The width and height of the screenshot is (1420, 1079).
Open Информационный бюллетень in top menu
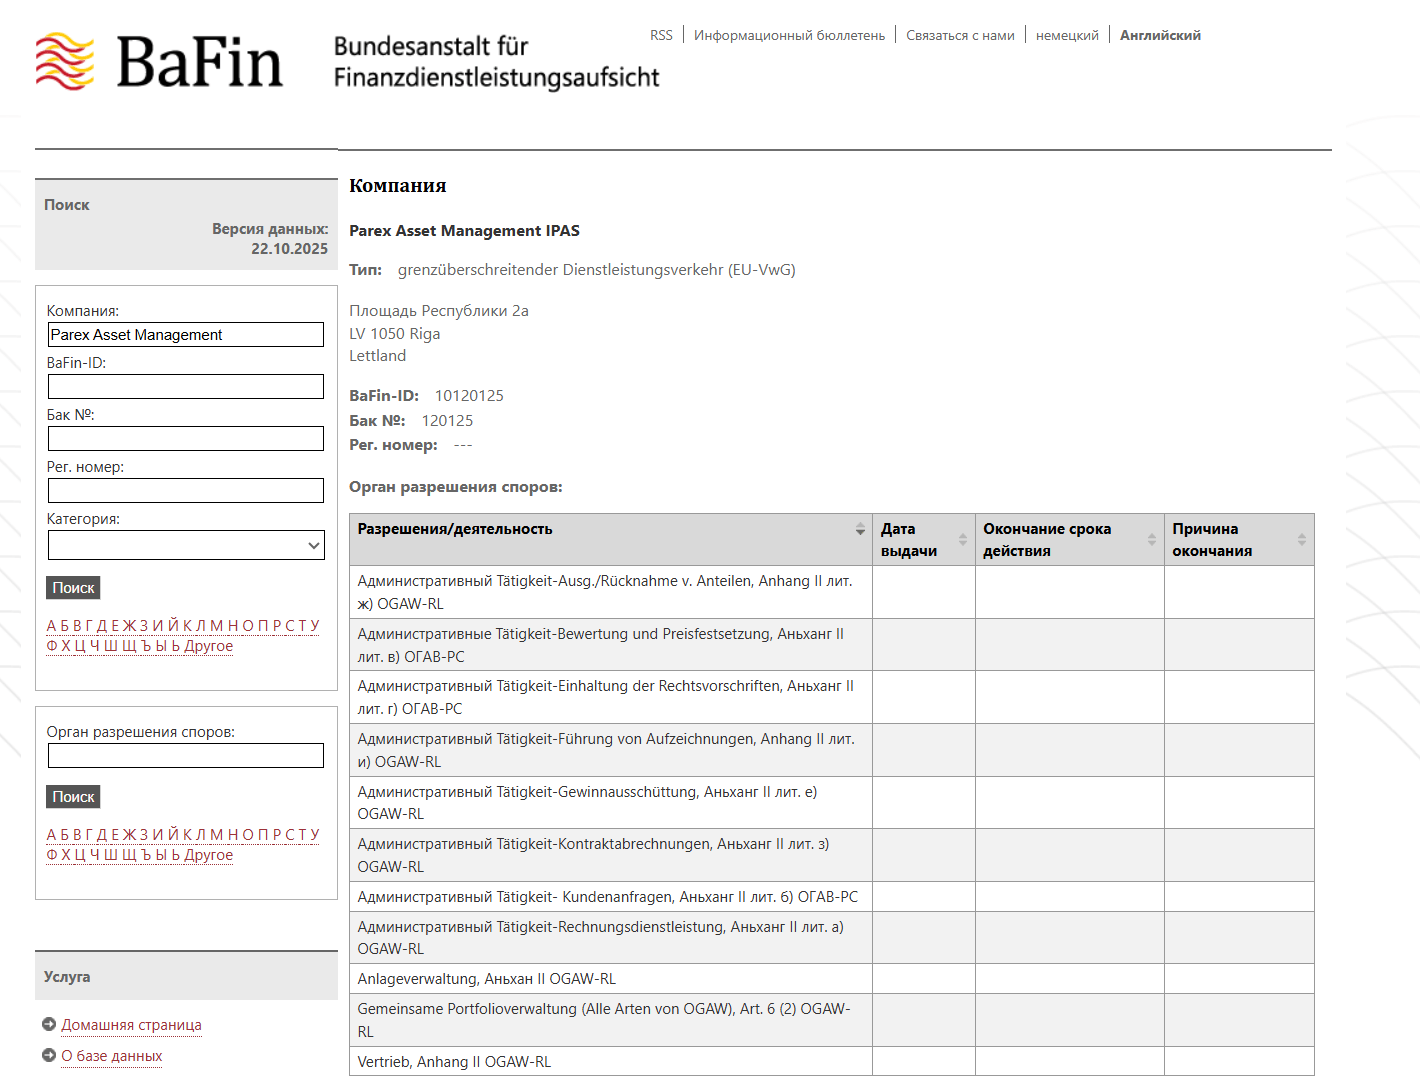pos(789,35)
